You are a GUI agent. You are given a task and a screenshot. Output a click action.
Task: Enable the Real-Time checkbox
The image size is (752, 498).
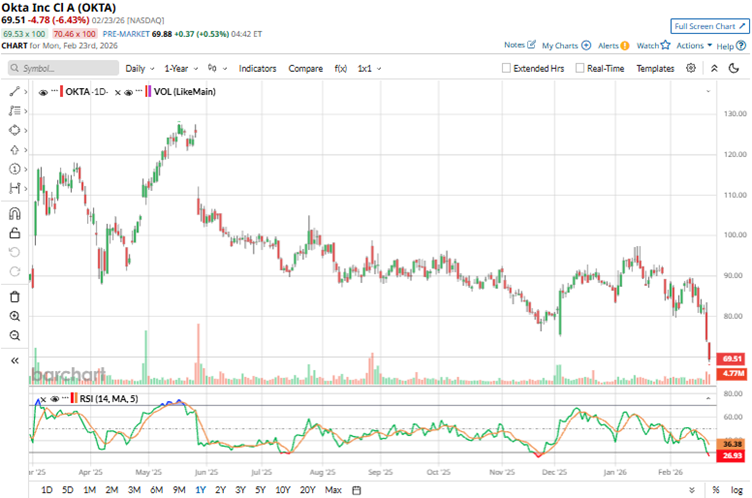tap(579, 68)
